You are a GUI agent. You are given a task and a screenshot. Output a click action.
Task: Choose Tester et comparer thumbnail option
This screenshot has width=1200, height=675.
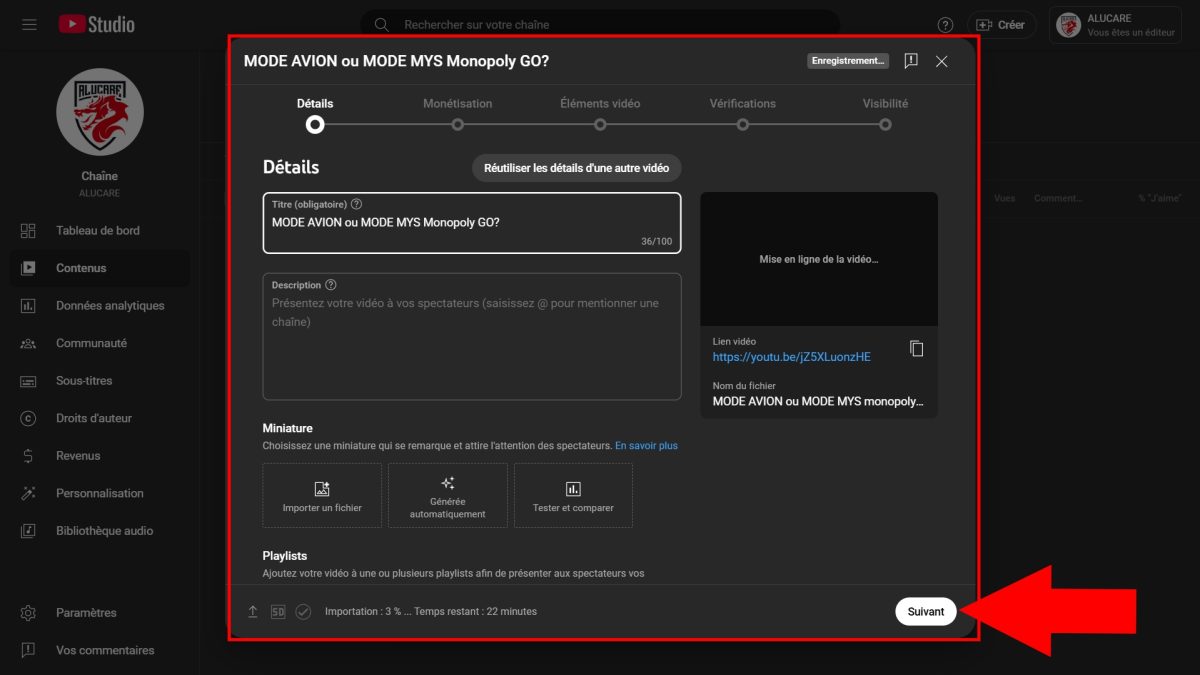pos(573,495)
